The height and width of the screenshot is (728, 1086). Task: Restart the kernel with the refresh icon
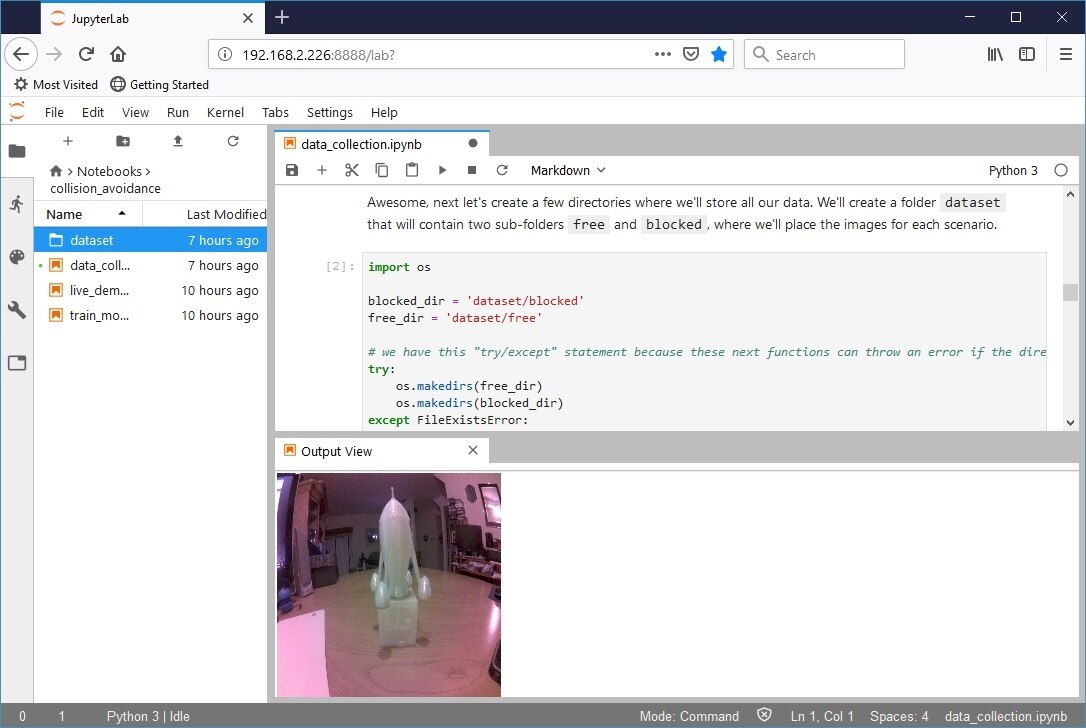(x=502, y=170)
